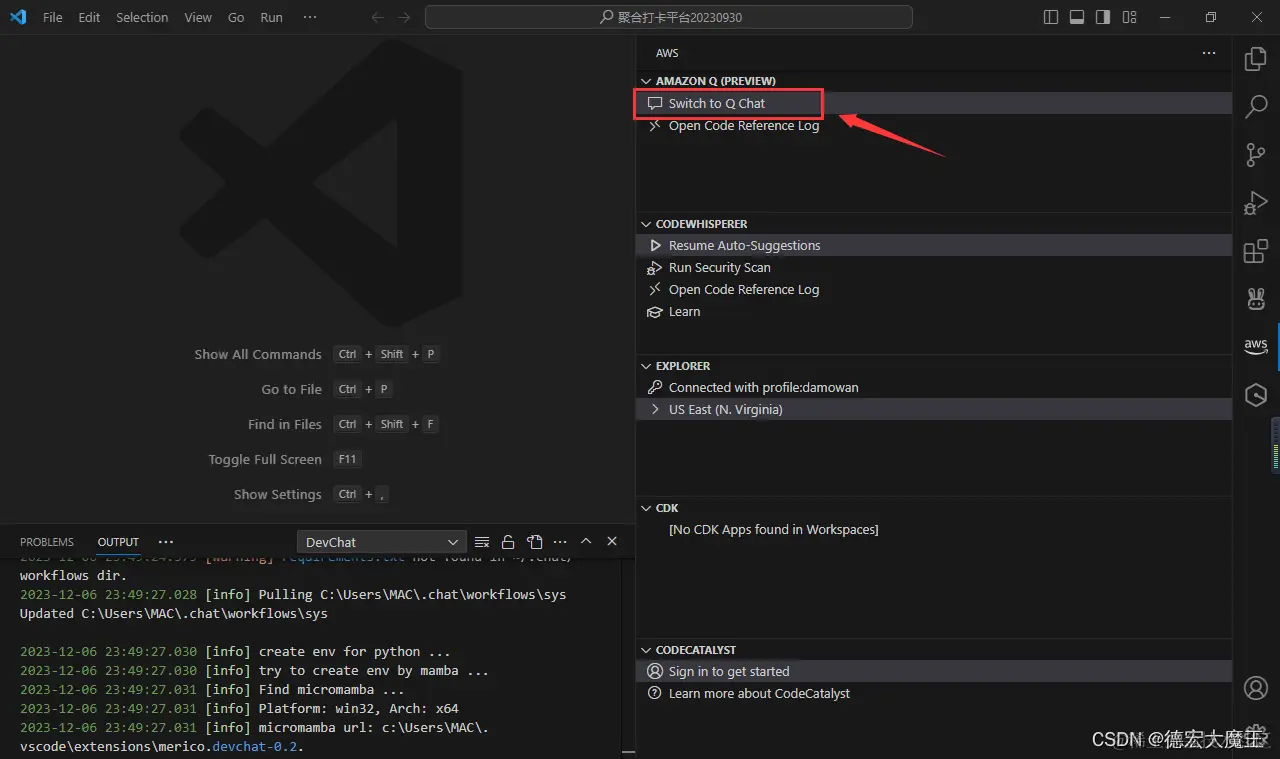Open the DevChat rabbit icon view

coord(1256,298)
